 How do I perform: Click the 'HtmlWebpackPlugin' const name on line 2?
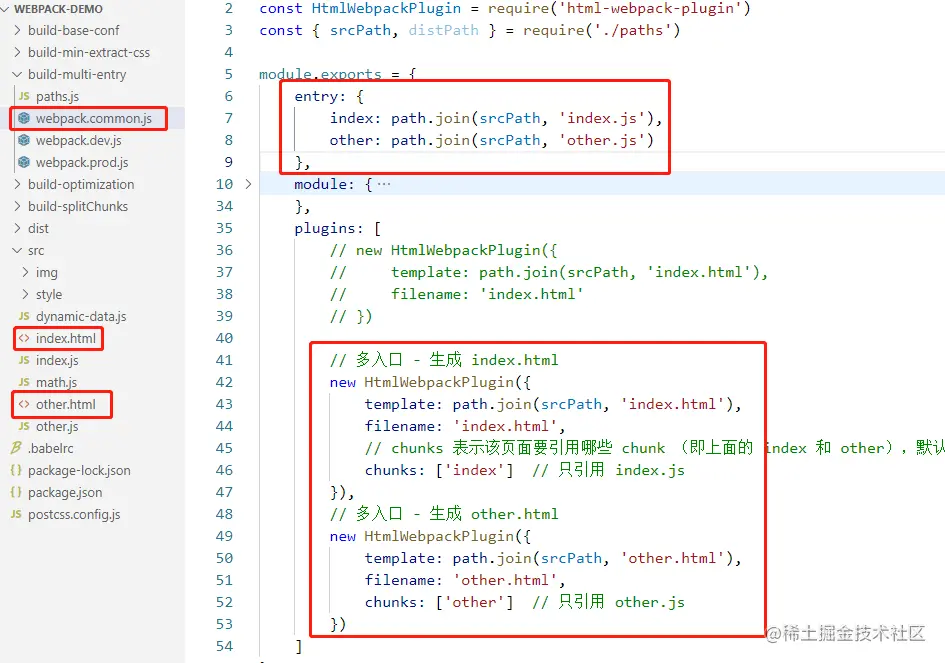pyautogui.click(x=386, y=8)
